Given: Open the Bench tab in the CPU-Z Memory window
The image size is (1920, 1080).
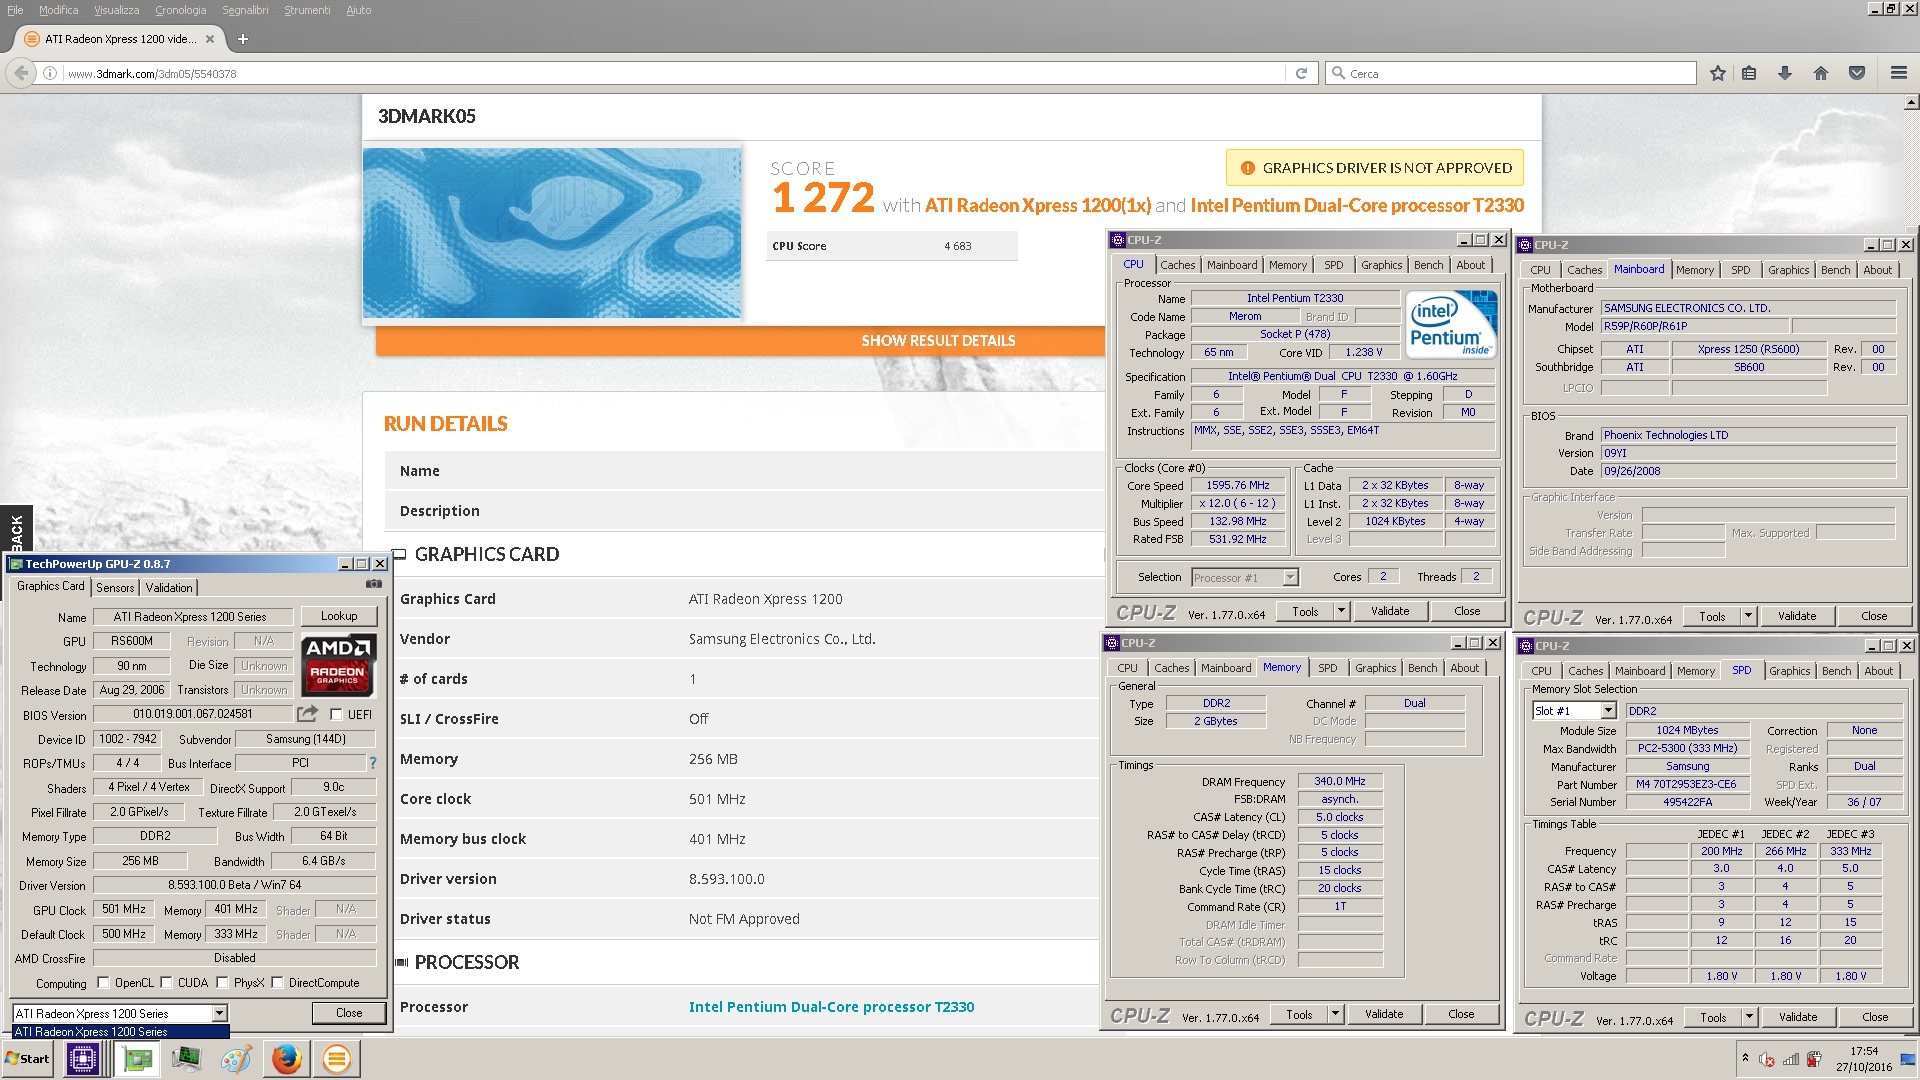Looking at the screenshot, I should pyautogui.click(x=1422, y=668).
